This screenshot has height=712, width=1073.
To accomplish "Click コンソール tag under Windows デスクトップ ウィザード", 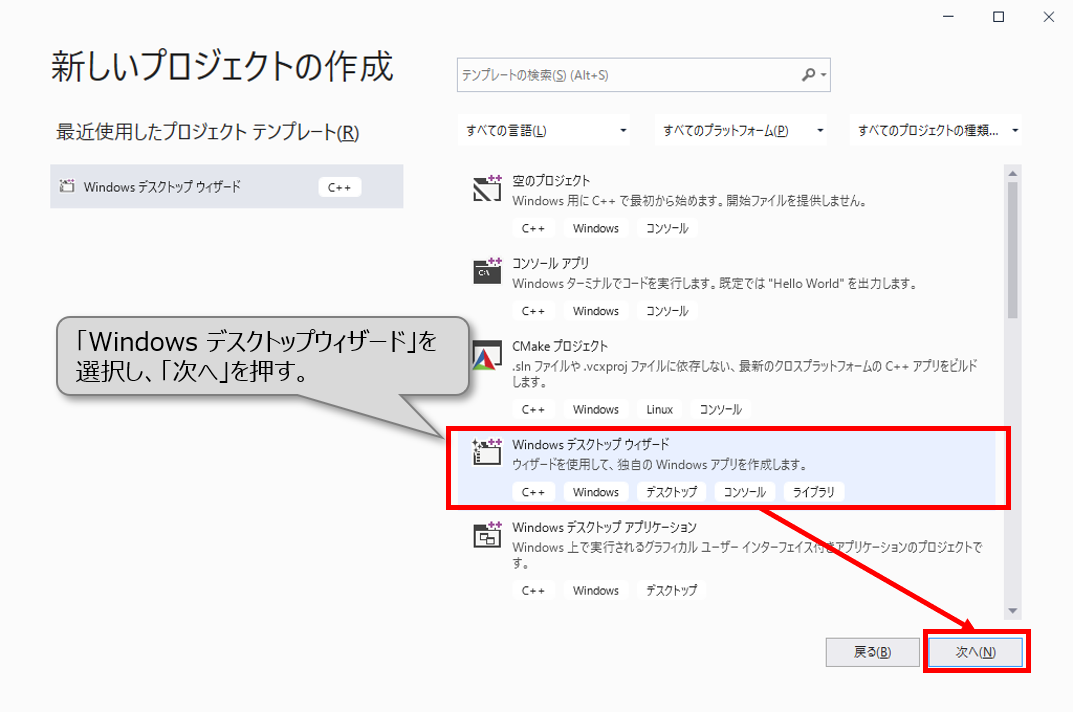I will [745, 492].
